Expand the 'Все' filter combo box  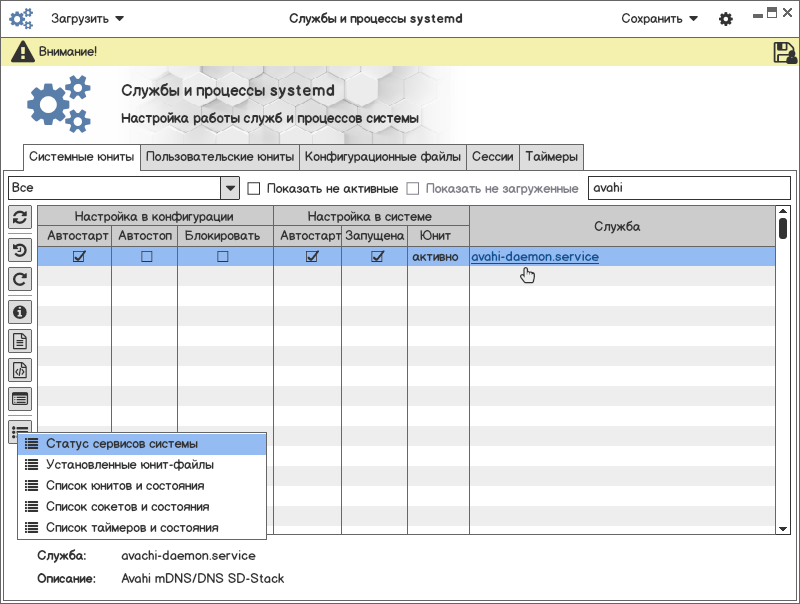pos(229,188)
